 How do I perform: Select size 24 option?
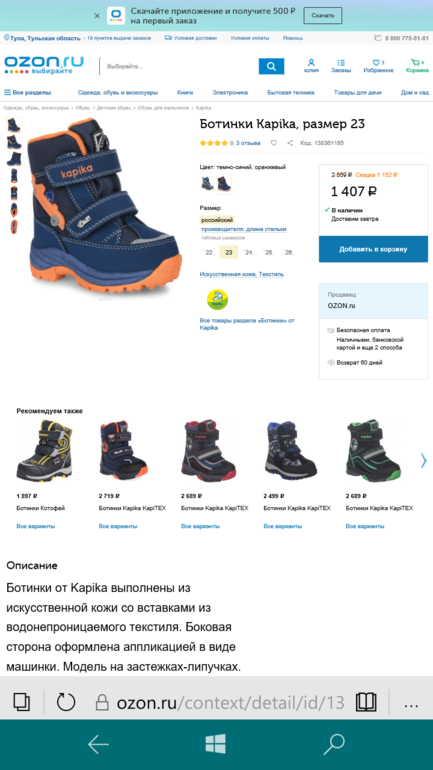click(x=249, y=252)
